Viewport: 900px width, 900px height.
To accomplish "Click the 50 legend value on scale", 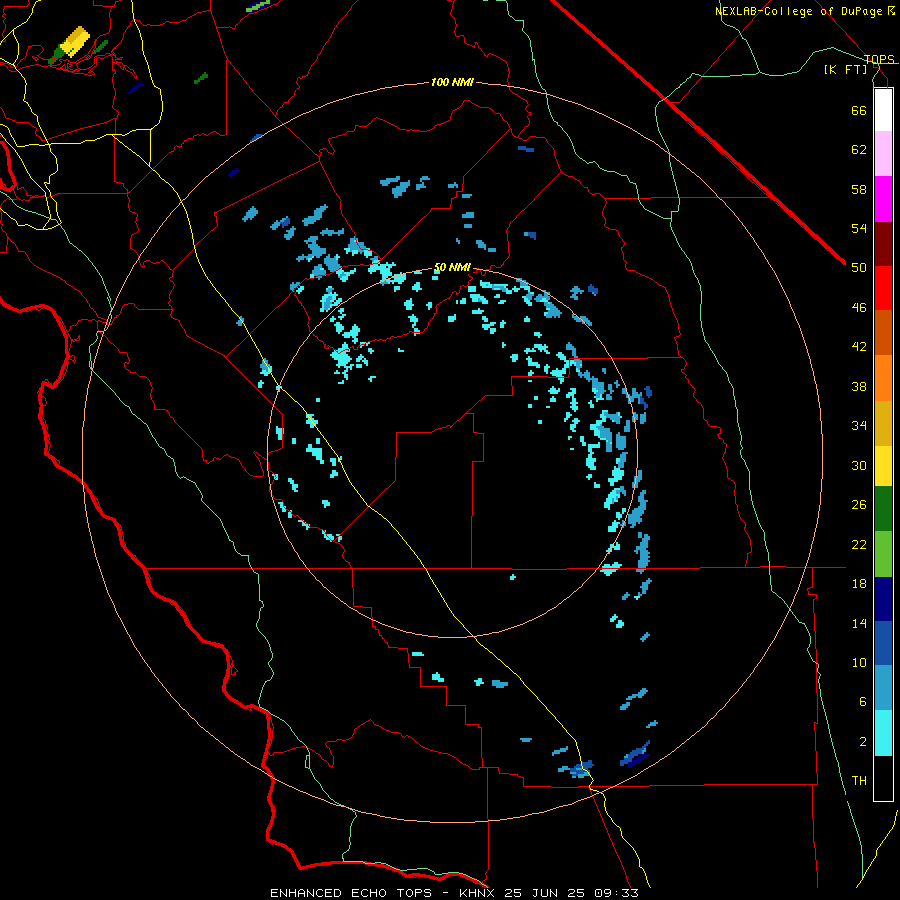I will tap(859, 268).
